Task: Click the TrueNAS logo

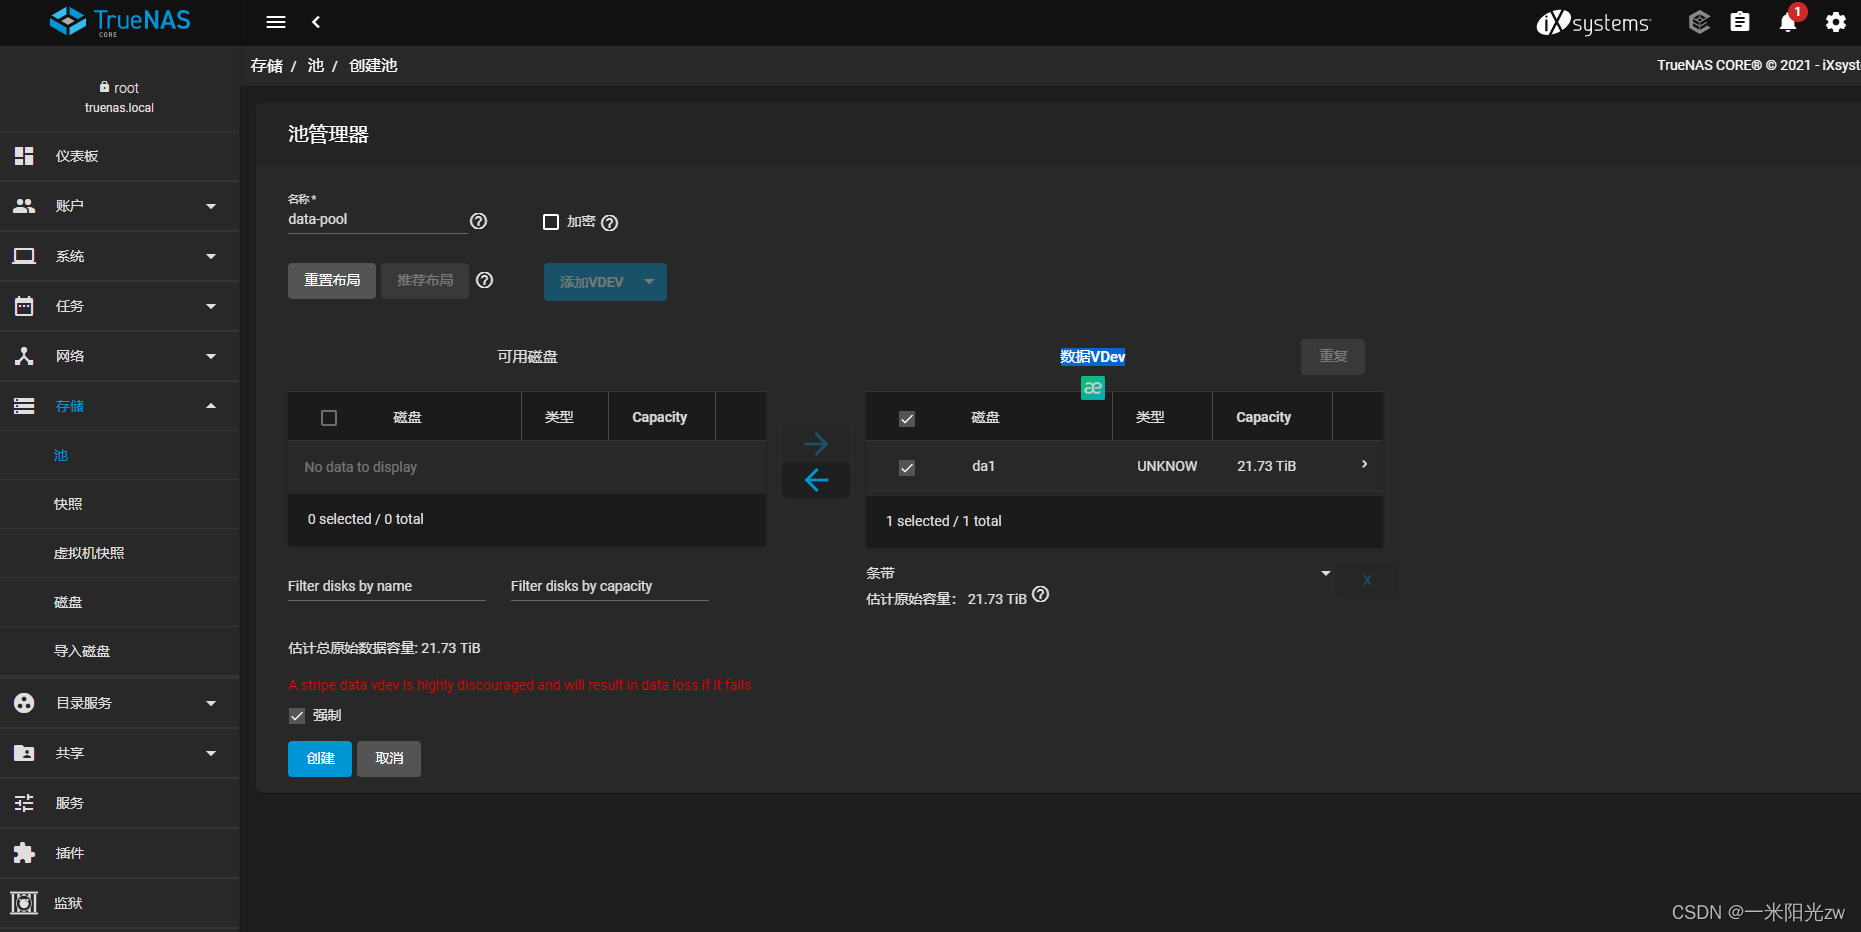Action: tap(120, 21)
